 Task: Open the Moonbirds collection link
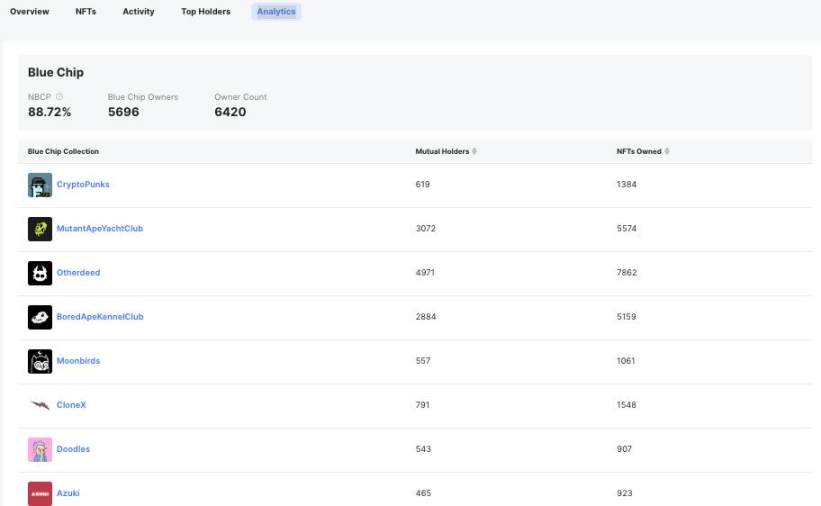pyautogui.click(x=78, y=360)
